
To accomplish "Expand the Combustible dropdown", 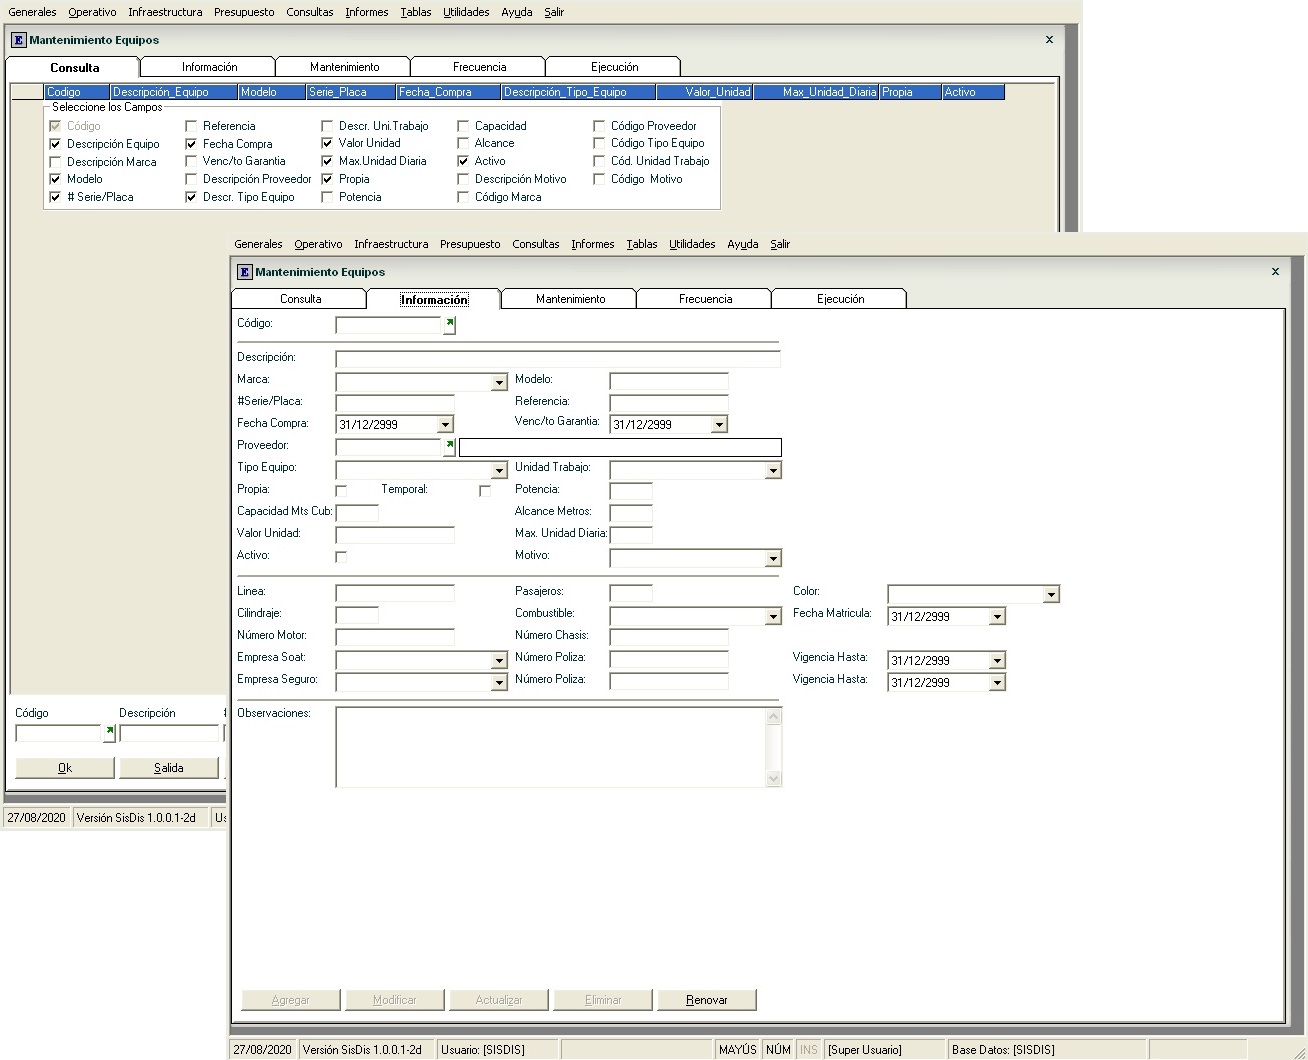I will (x=772, y=617).
